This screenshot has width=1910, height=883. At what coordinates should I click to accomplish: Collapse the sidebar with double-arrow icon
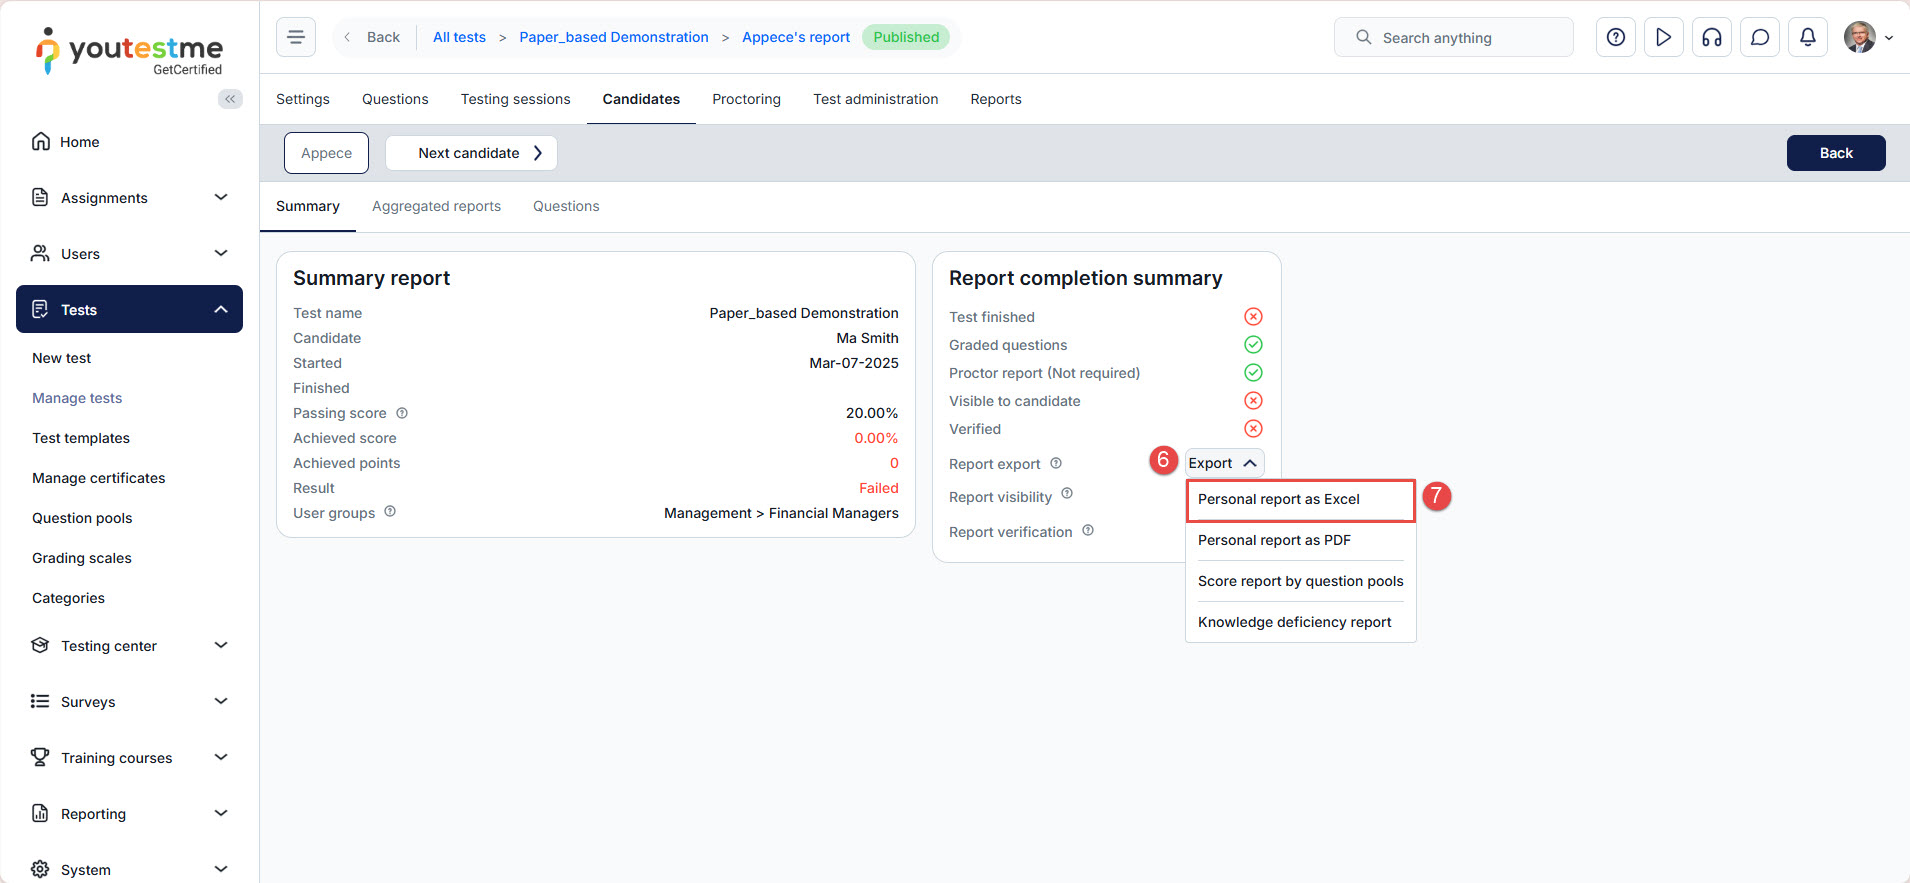point(230,99)
